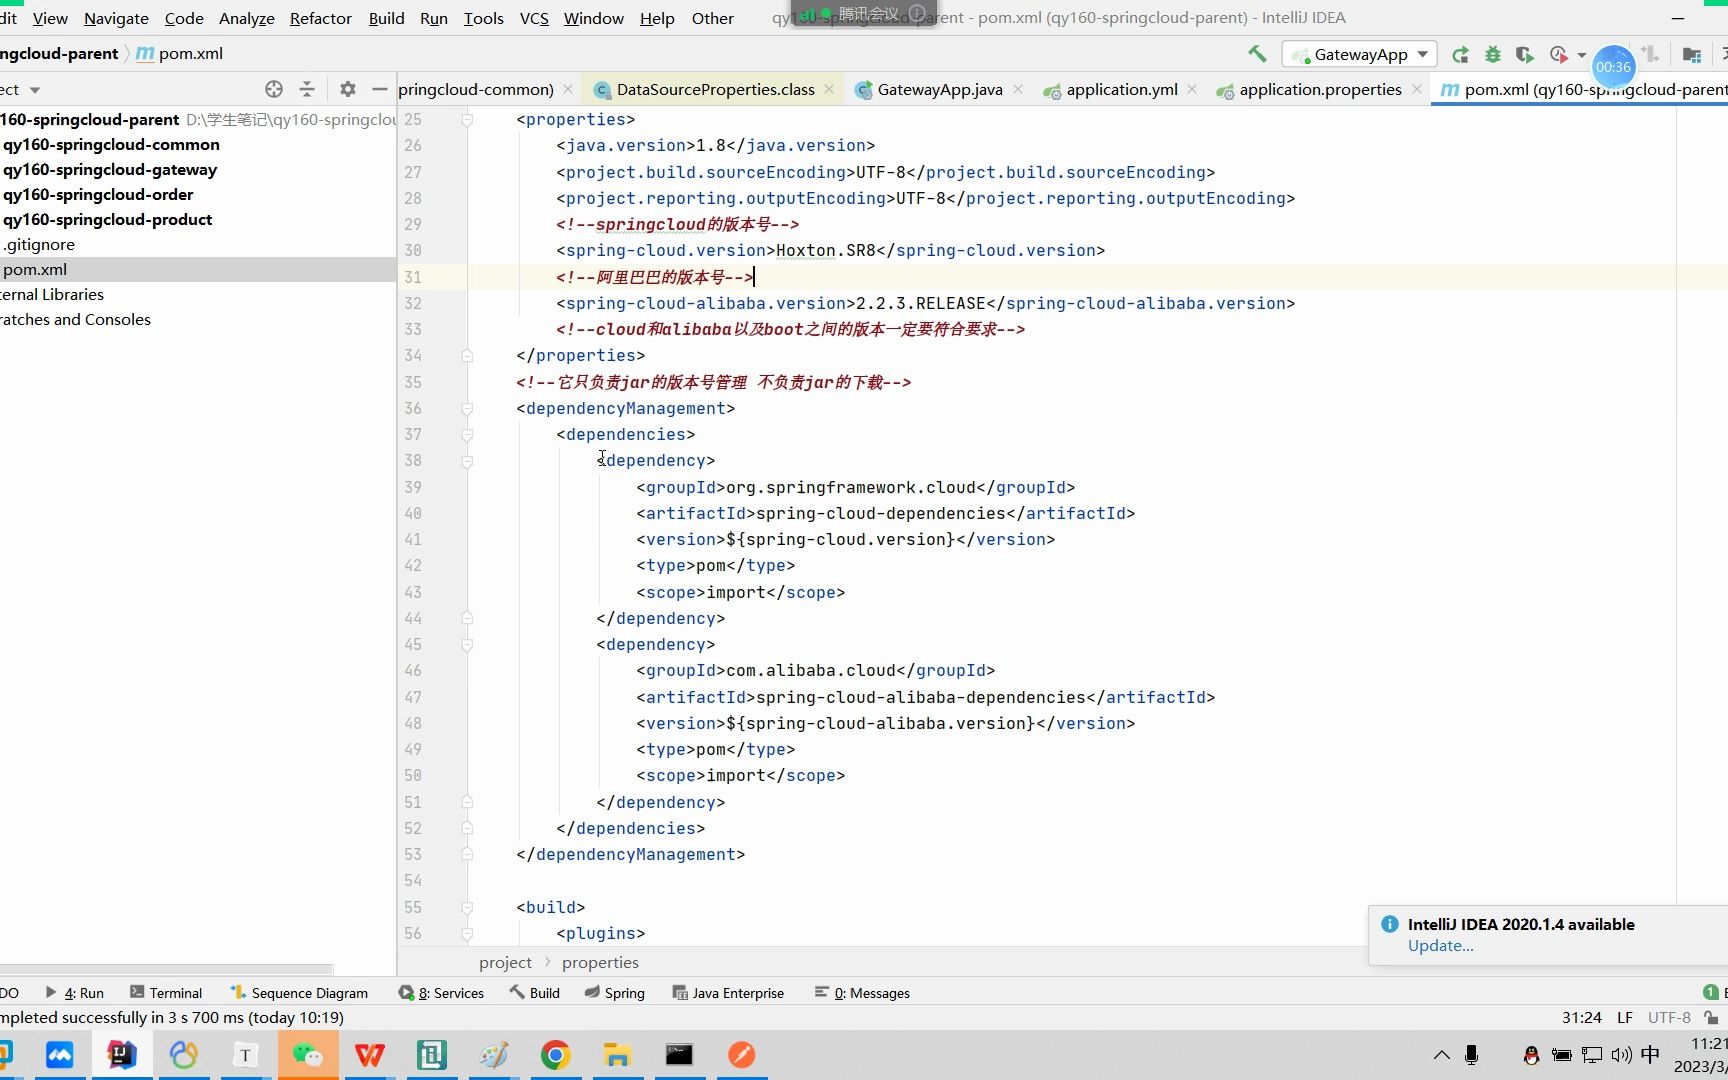
Task: Expand the profiler options dropdown arrow
Action: [1581, 55]
